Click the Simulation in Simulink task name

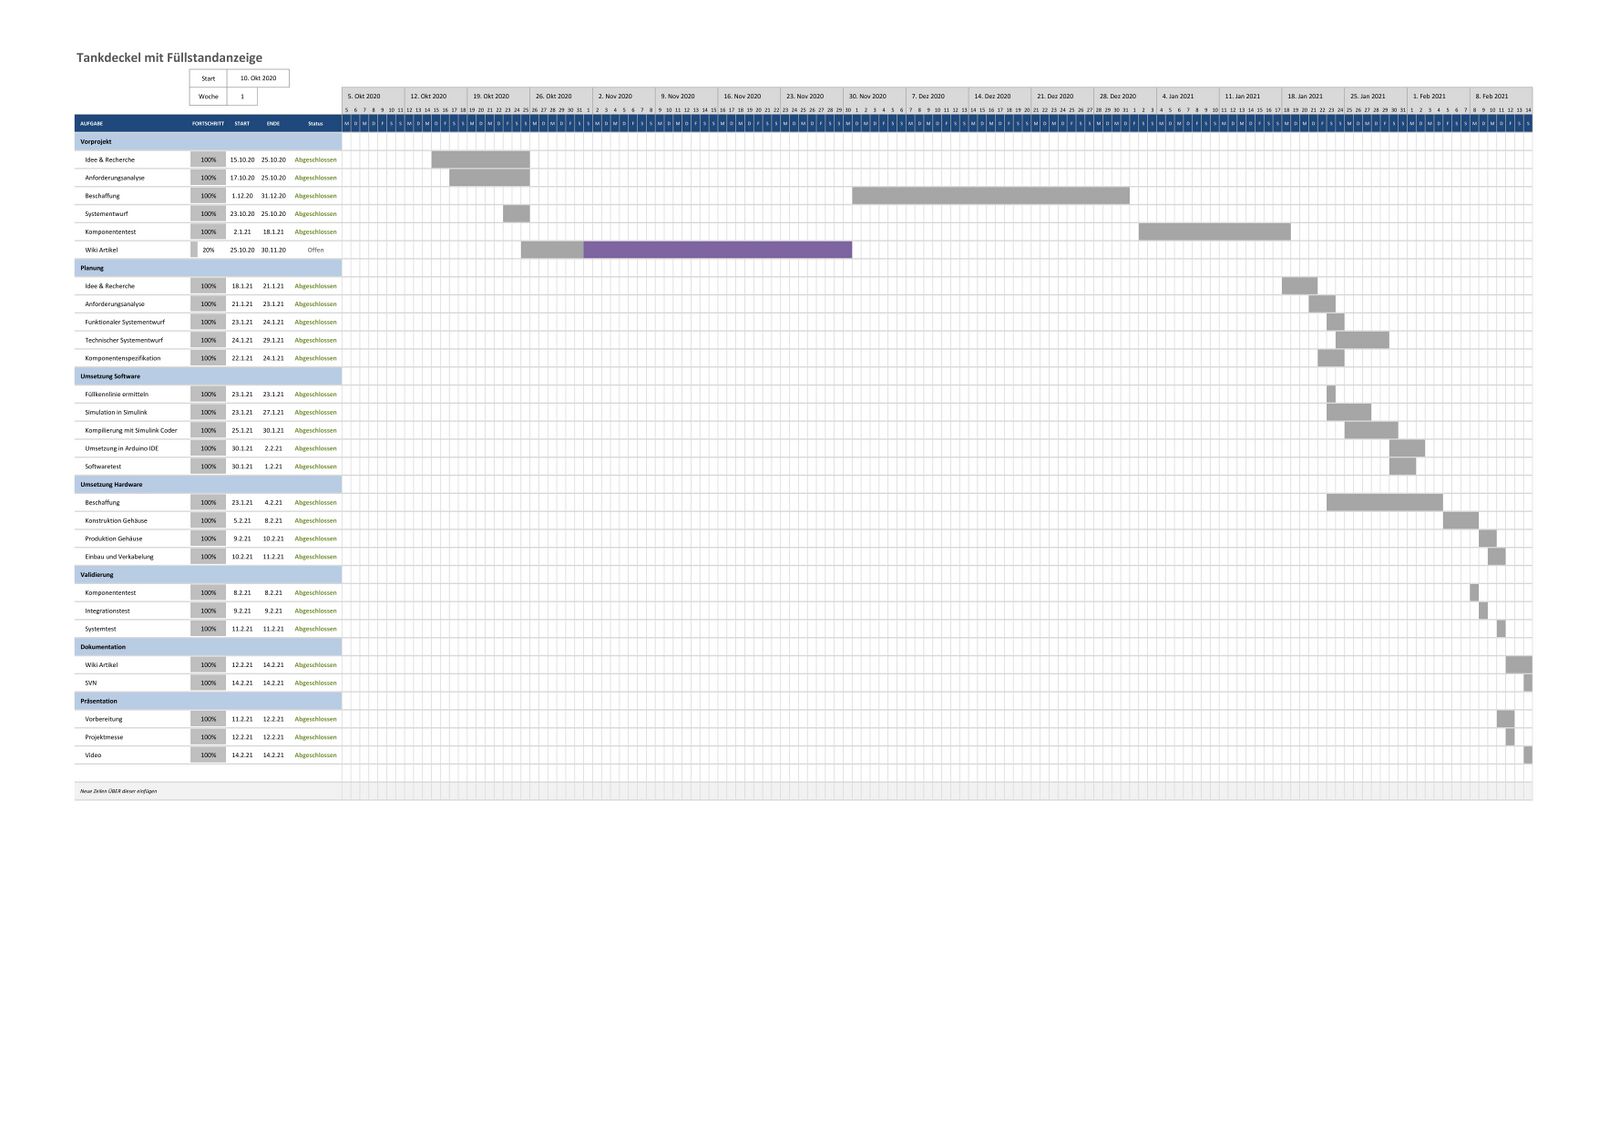[116, 413]
